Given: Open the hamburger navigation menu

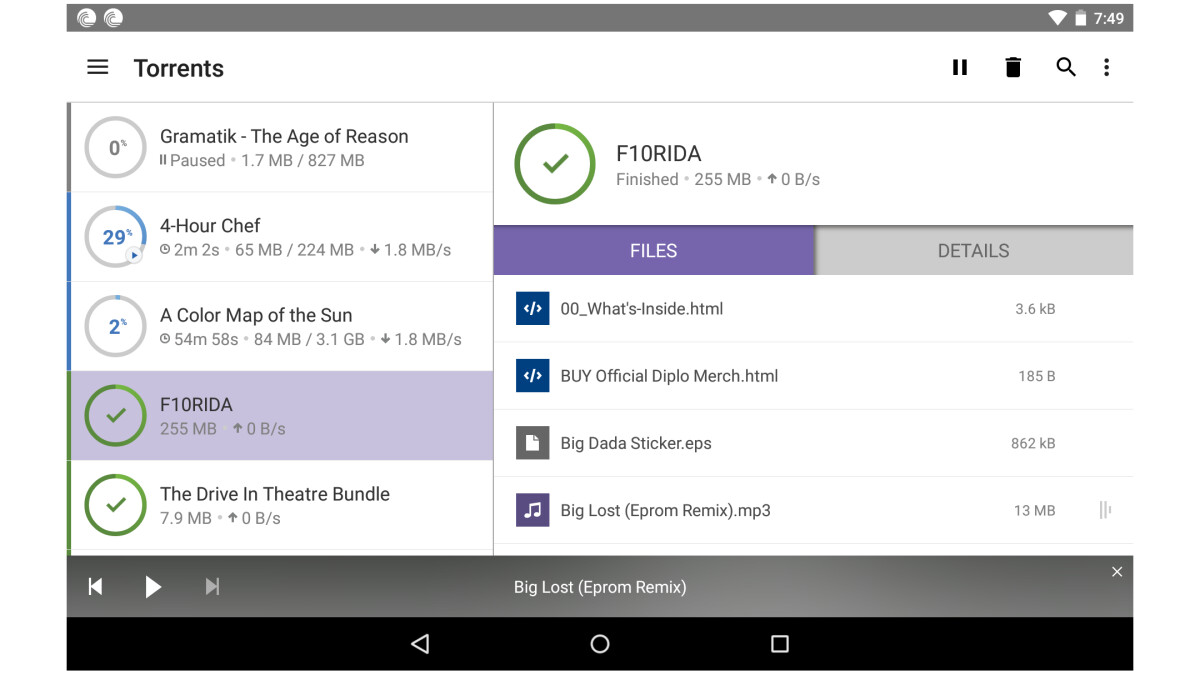Looking at the screenshot, I should pos(97,68).
